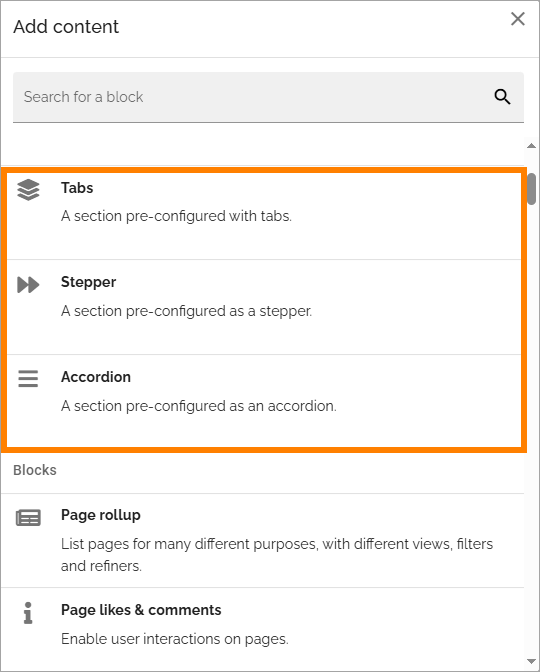Add the Page likes & comments block
This screenshot has height=672, width=540.
coord(262,624)
